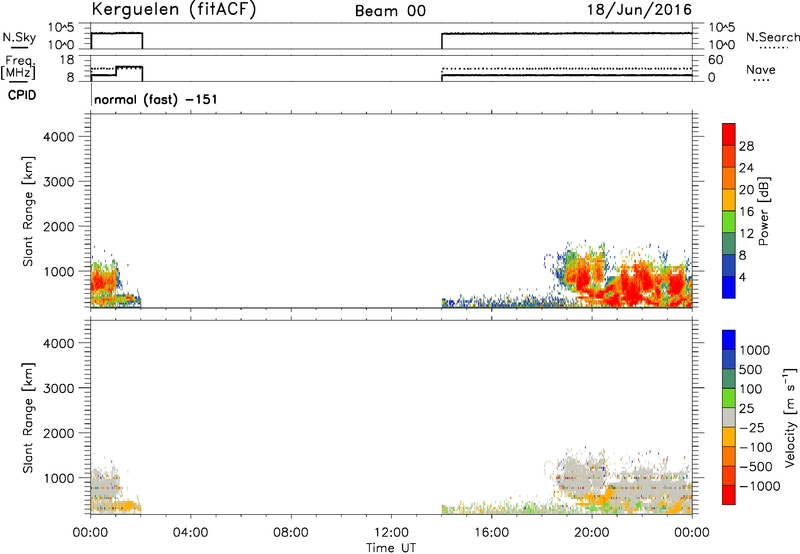The image size is (800, 554).
Task: Click the date "18/Jun/2016"
Action: click(x=640, y=9)
